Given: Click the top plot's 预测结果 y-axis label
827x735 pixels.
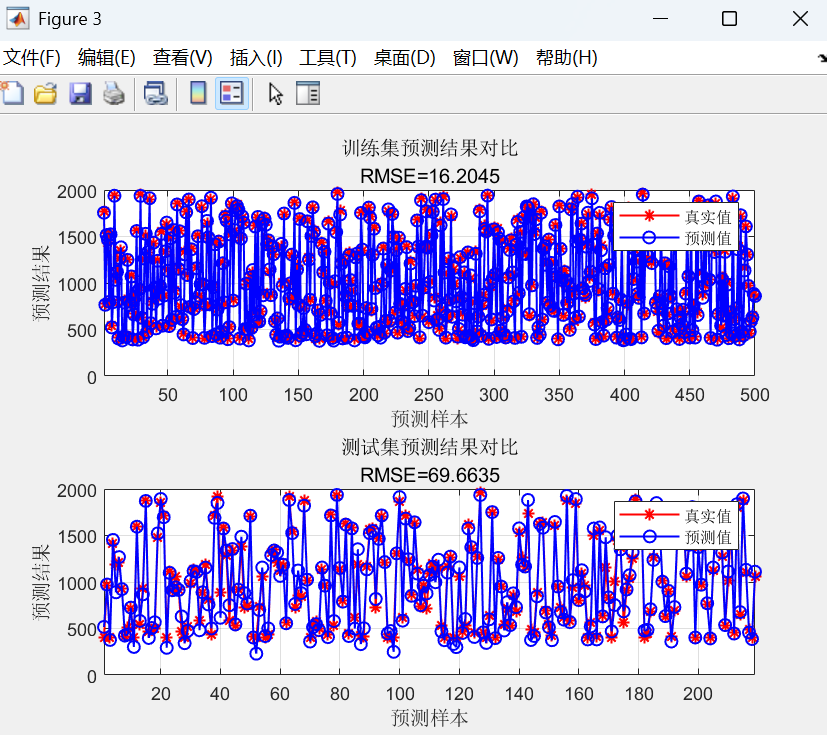Looking at the screenshot, I should click(x=41, y=283).
